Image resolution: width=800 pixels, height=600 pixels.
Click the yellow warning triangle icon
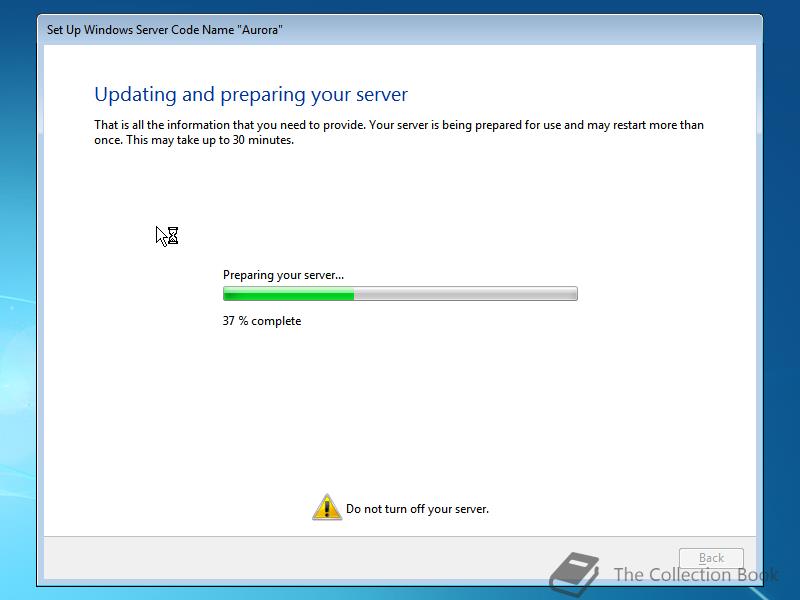(x=327, y=507)
